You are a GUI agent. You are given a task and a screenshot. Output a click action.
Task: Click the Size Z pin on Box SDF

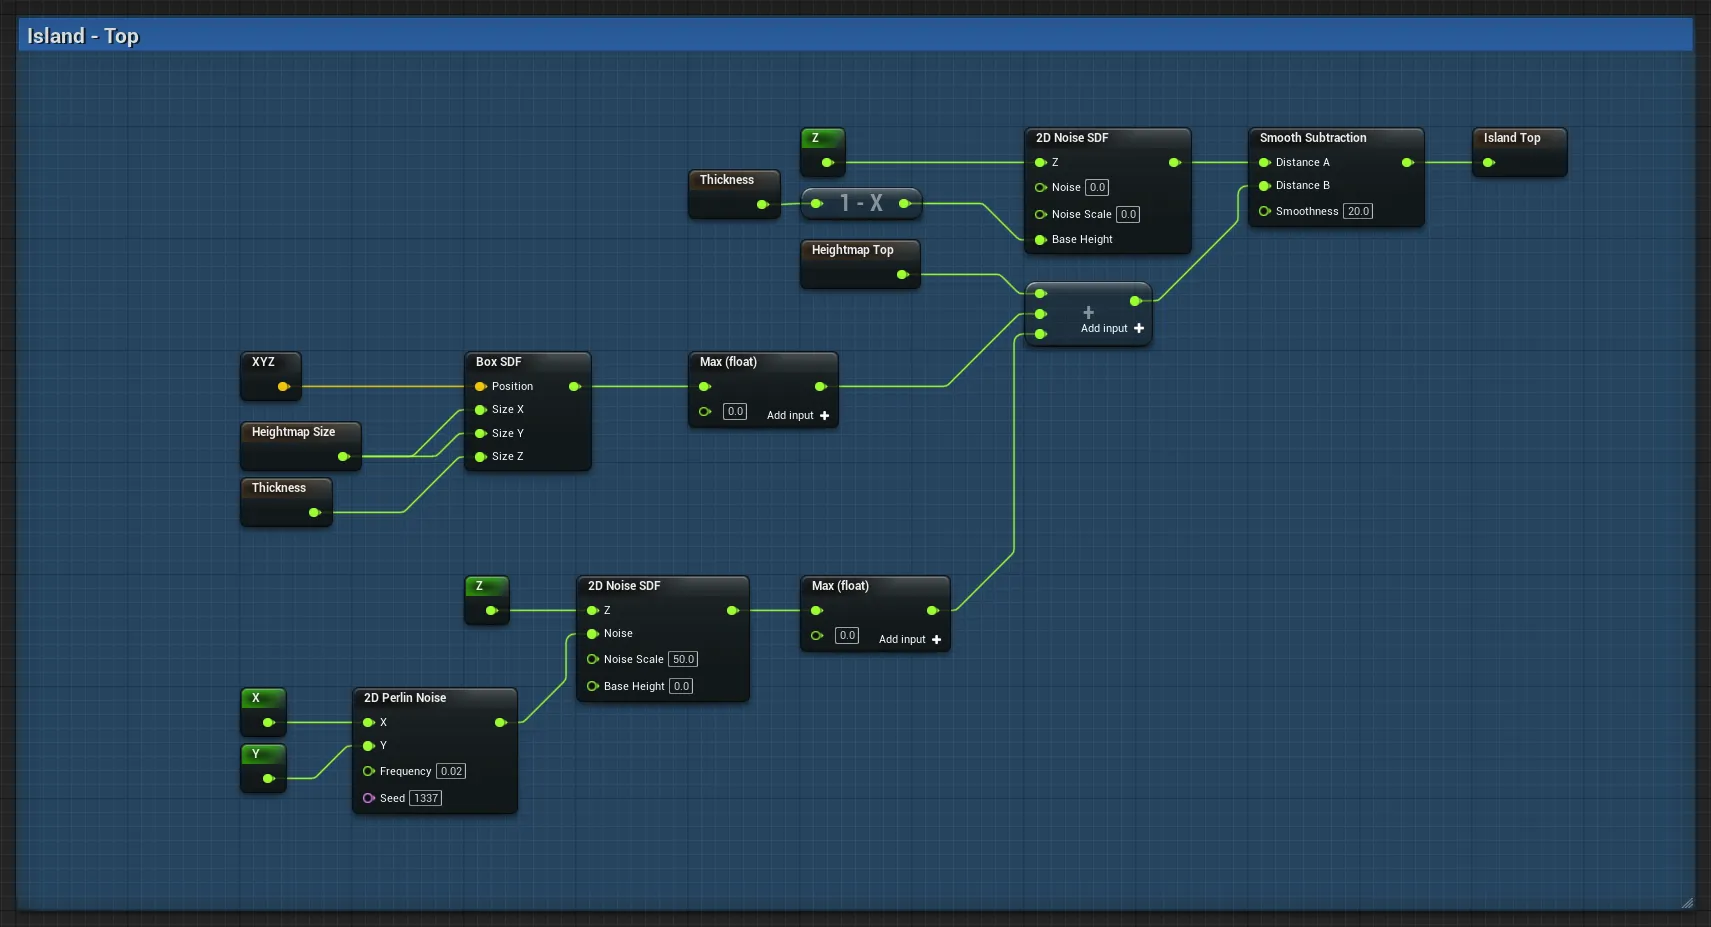click(x=481, y=456)
